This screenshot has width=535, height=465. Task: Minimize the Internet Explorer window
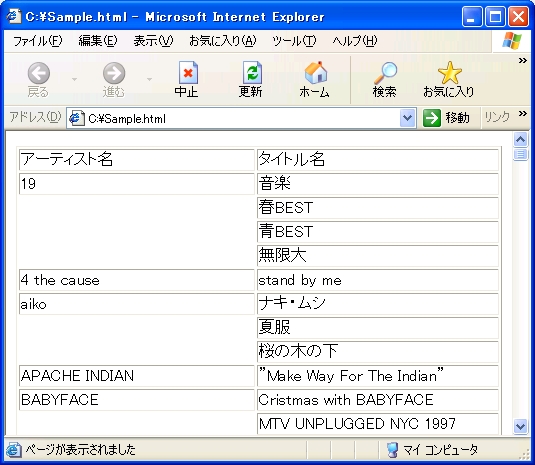(x=472, y=16)
